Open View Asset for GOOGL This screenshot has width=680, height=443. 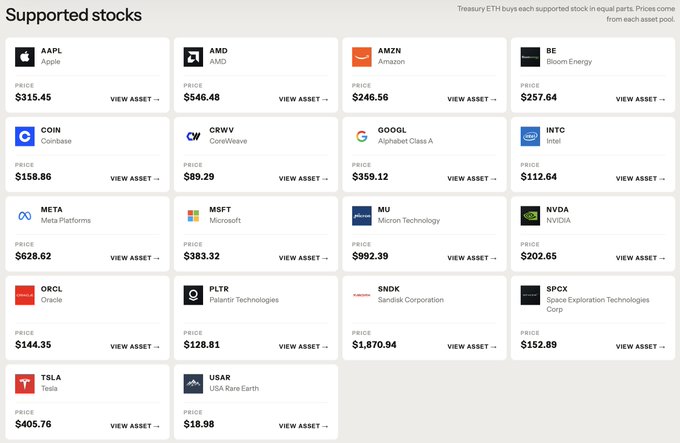point(472,179)
